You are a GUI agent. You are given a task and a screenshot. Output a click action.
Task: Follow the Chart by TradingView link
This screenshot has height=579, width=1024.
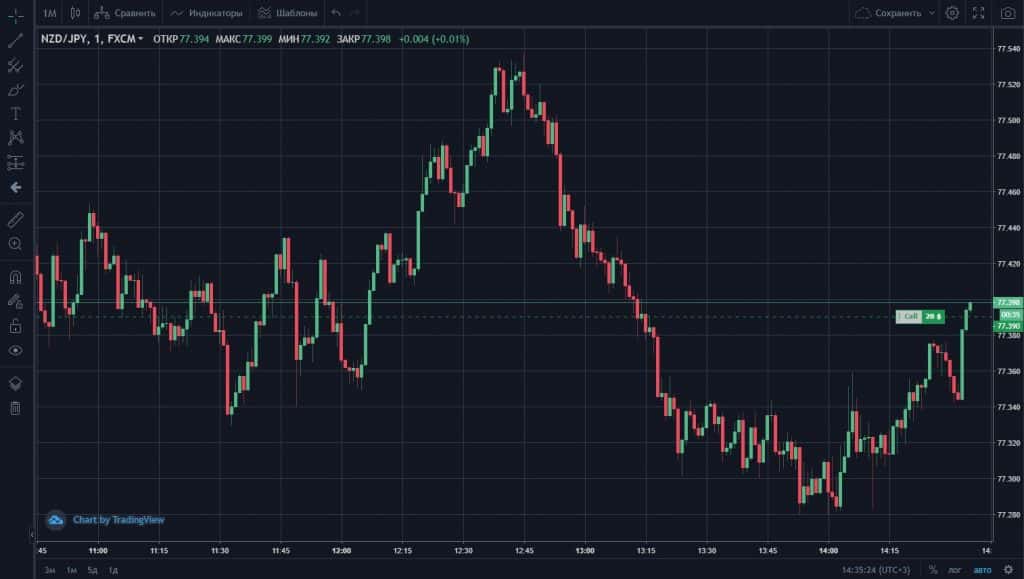pos(118,520)
